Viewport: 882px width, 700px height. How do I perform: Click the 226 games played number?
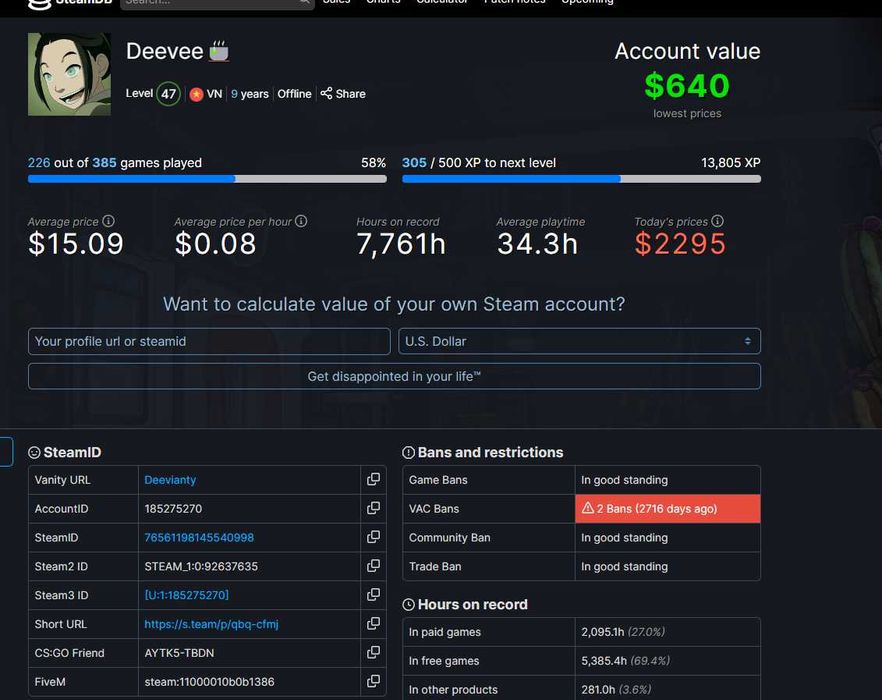click(39, 163)
